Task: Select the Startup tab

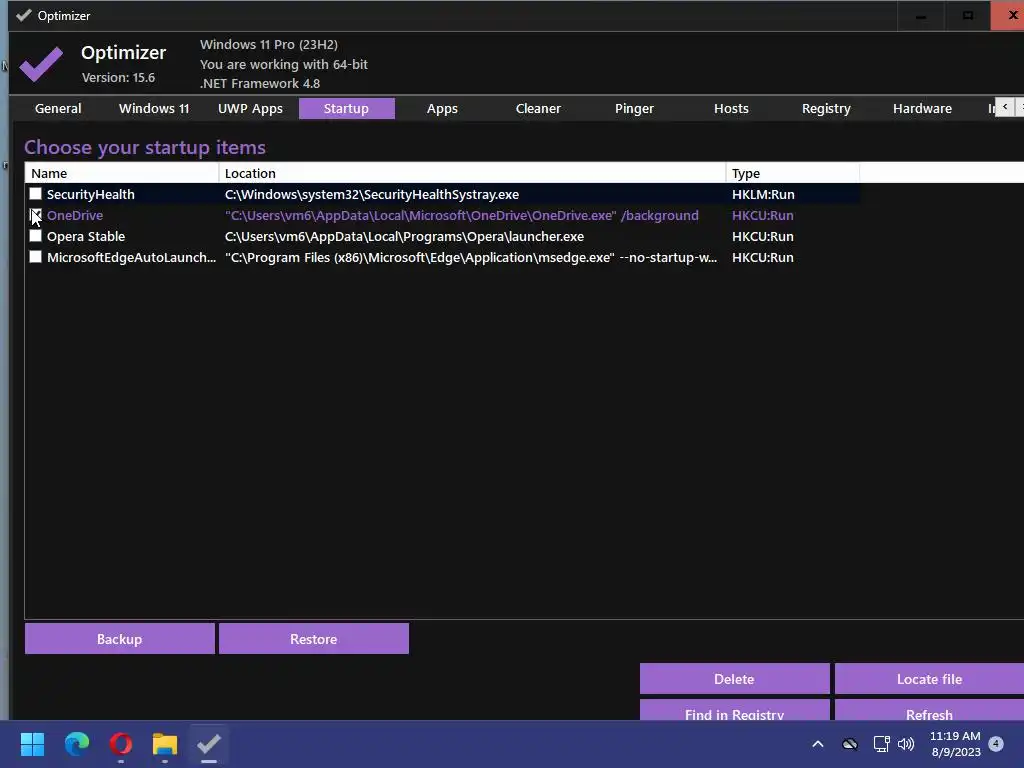Action: [346, 108]
